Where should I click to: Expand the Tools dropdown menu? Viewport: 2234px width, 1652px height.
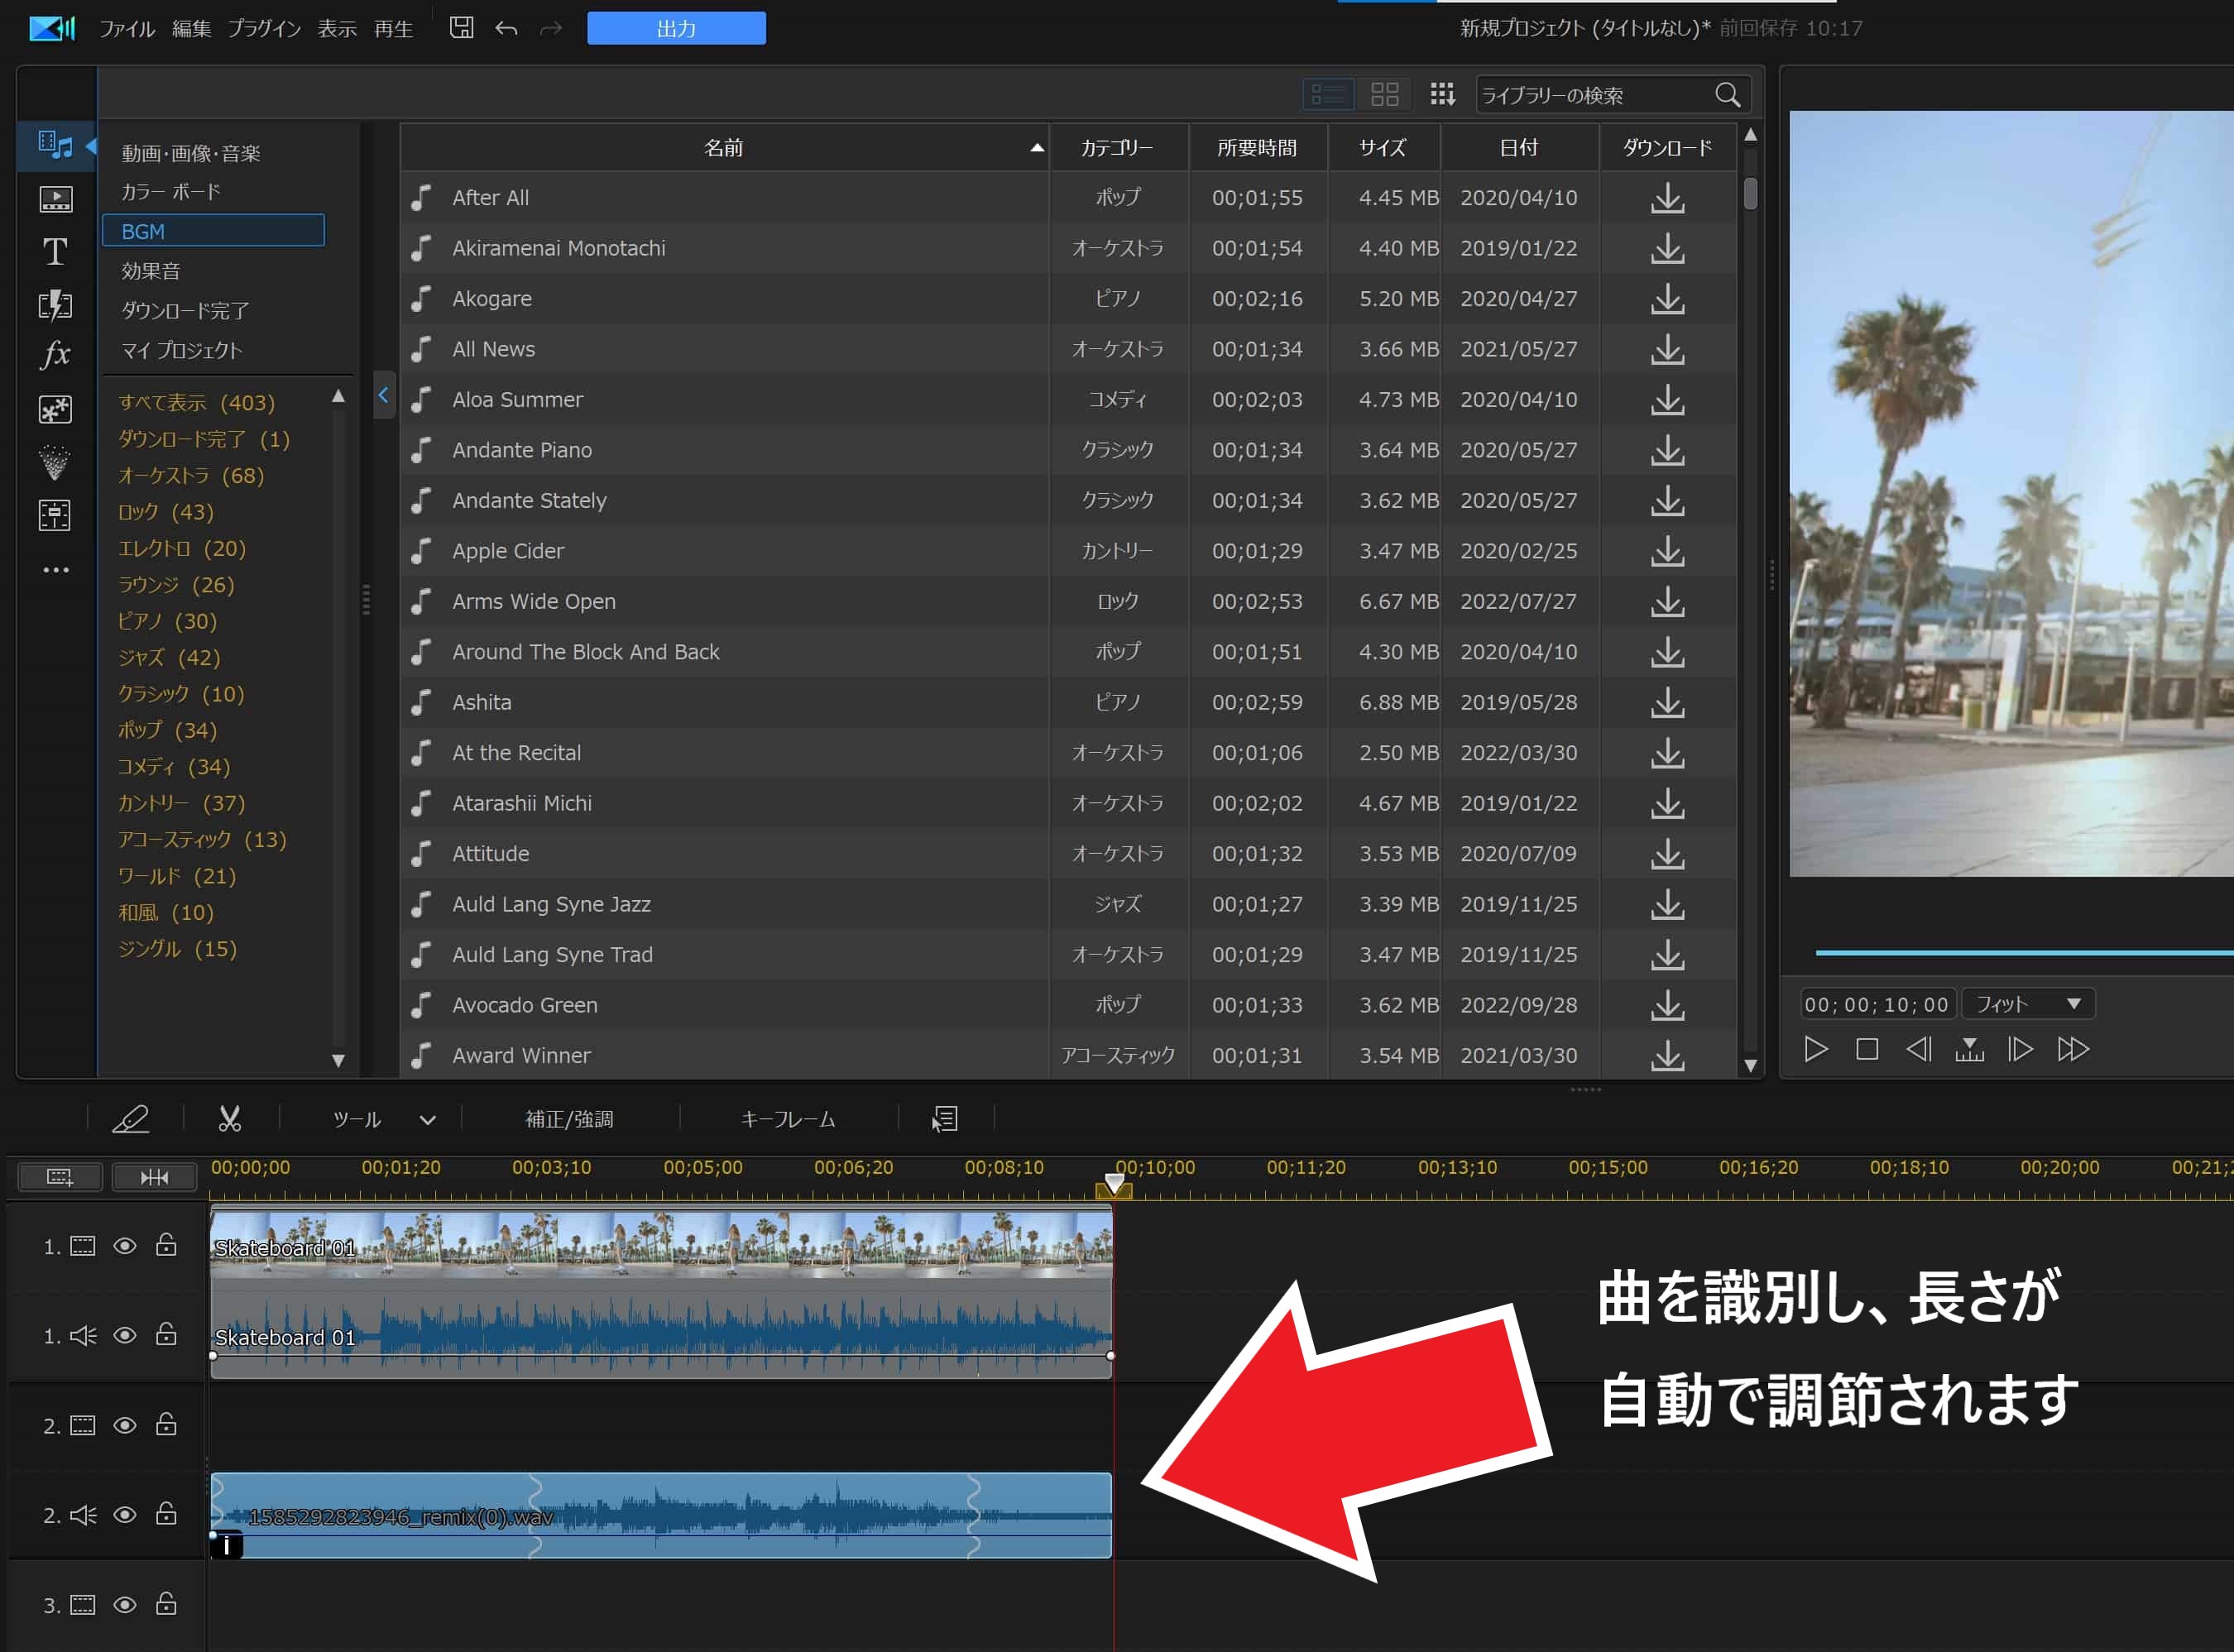[427, 1120]
